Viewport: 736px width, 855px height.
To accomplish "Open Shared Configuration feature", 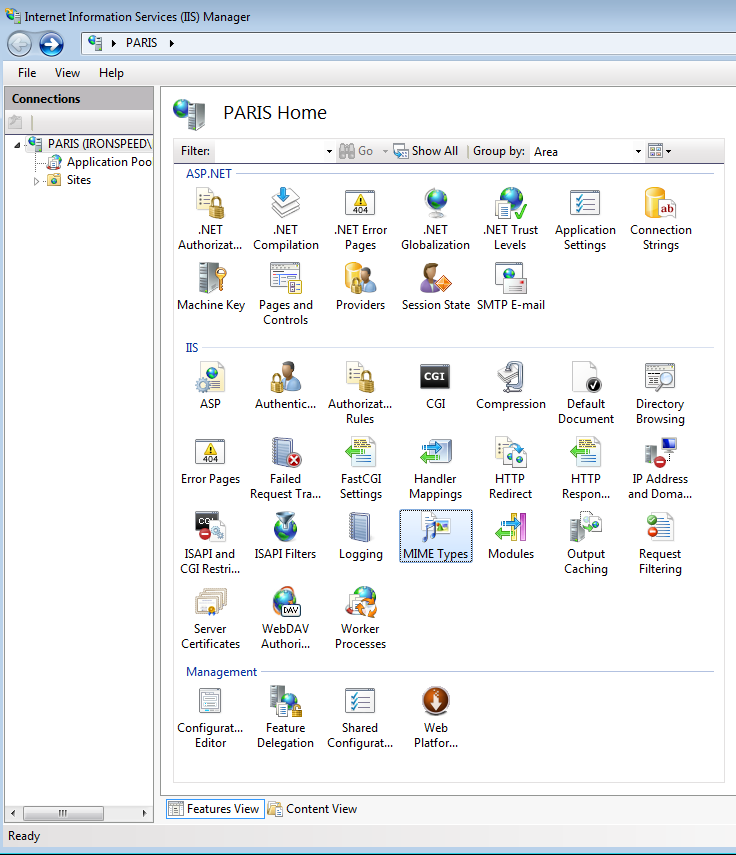I will [x=360, y=718].
